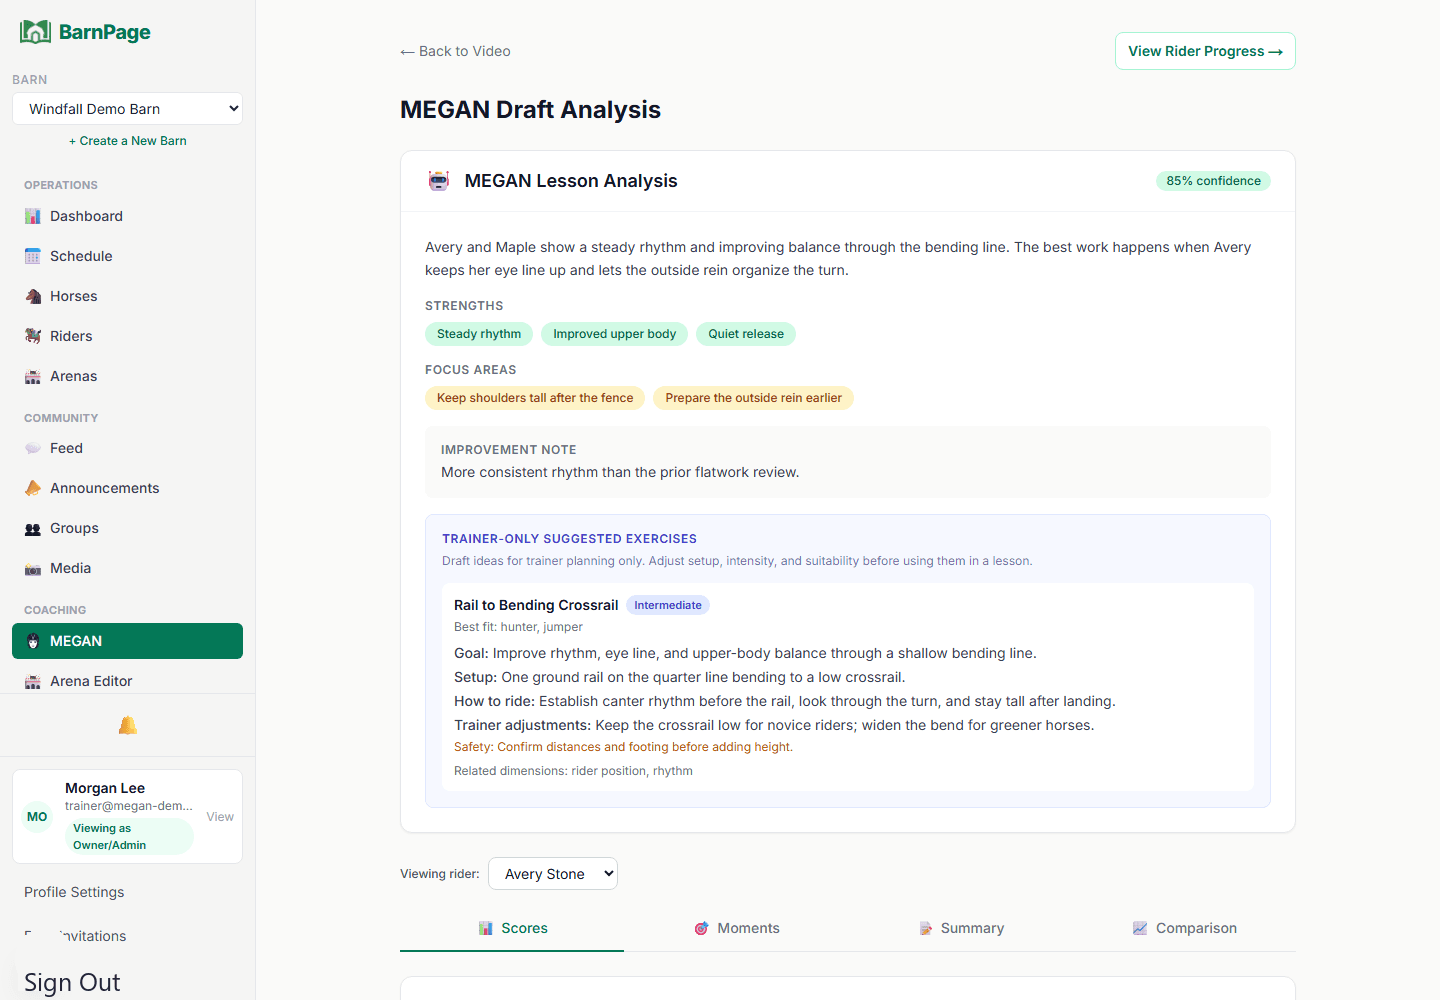Image resolution: width=1440 pixels, height=1000 pixels.
Task: Click View next to Morgan Lee profile
Action: tap(220, 817)
